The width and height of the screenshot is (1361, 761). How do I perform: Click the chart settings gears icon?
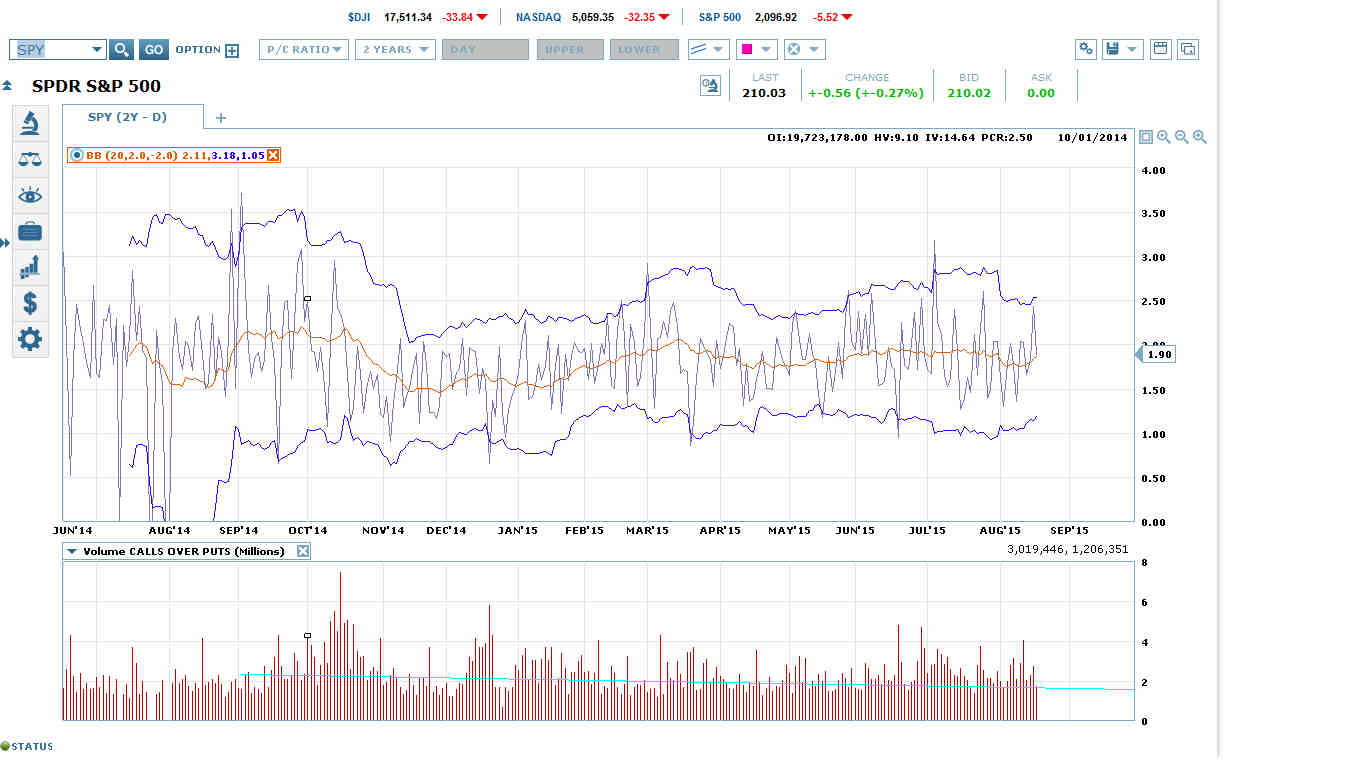[1086, 49]
